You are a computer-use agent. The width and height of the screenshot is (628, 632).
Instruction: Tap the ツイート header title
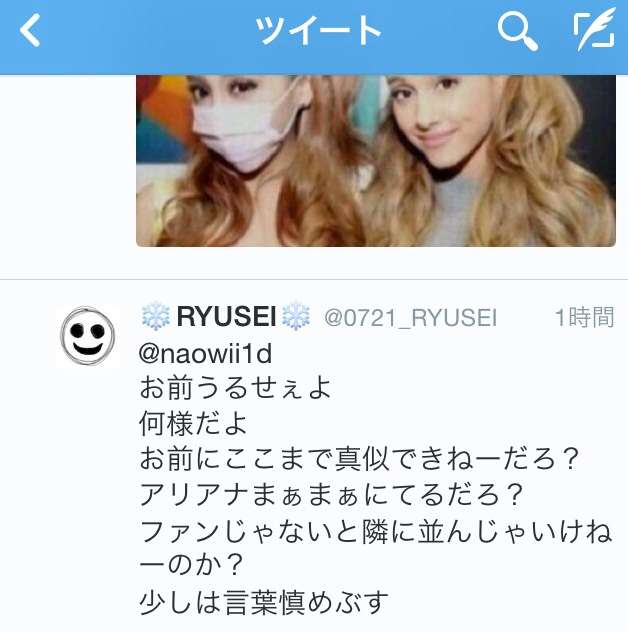tap(318, 30)
